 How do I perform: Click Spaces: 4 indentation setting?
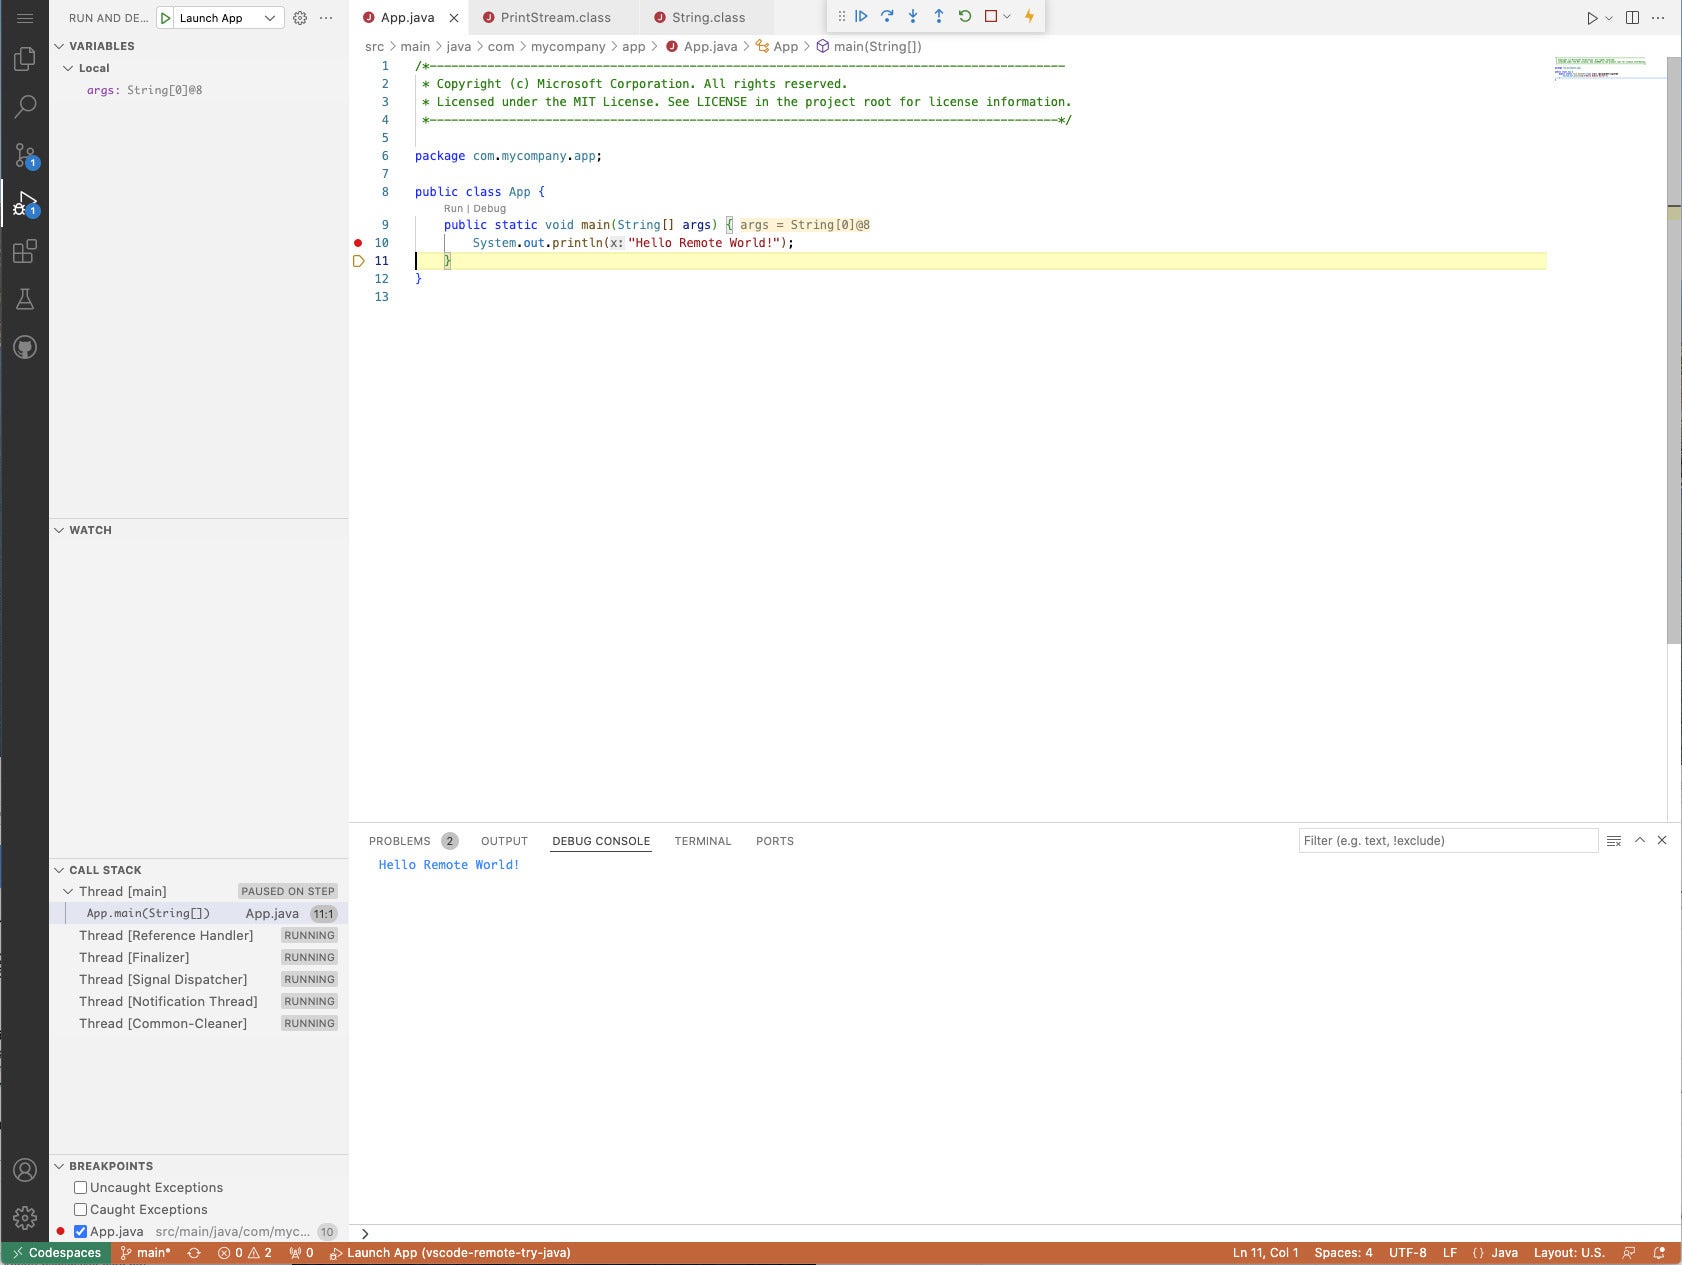coord(1343,1253)
